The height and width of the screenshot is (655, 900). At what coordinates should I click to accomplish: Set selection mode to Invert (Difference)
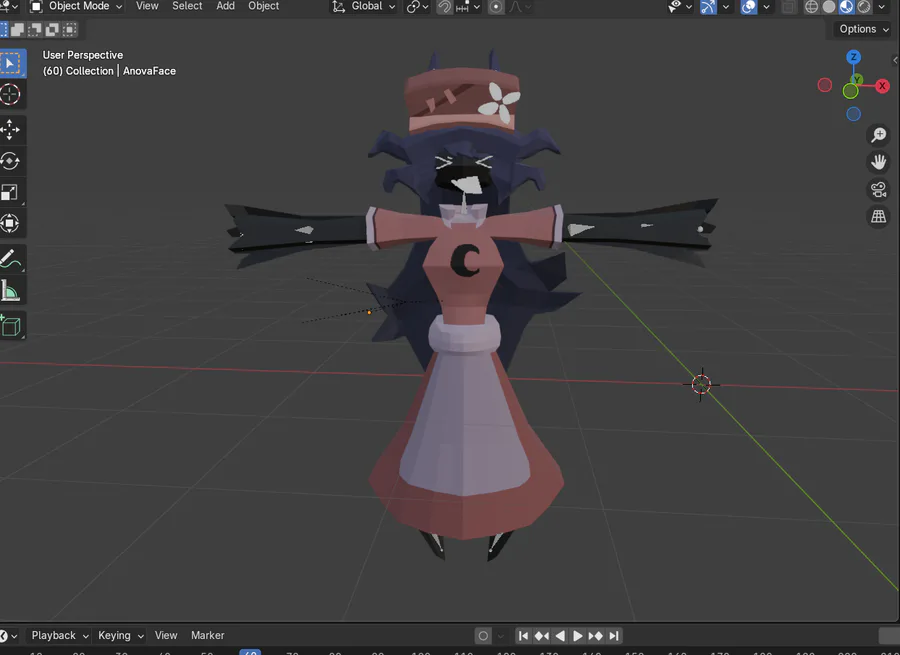pyautogui.click(x=52, y=29)
